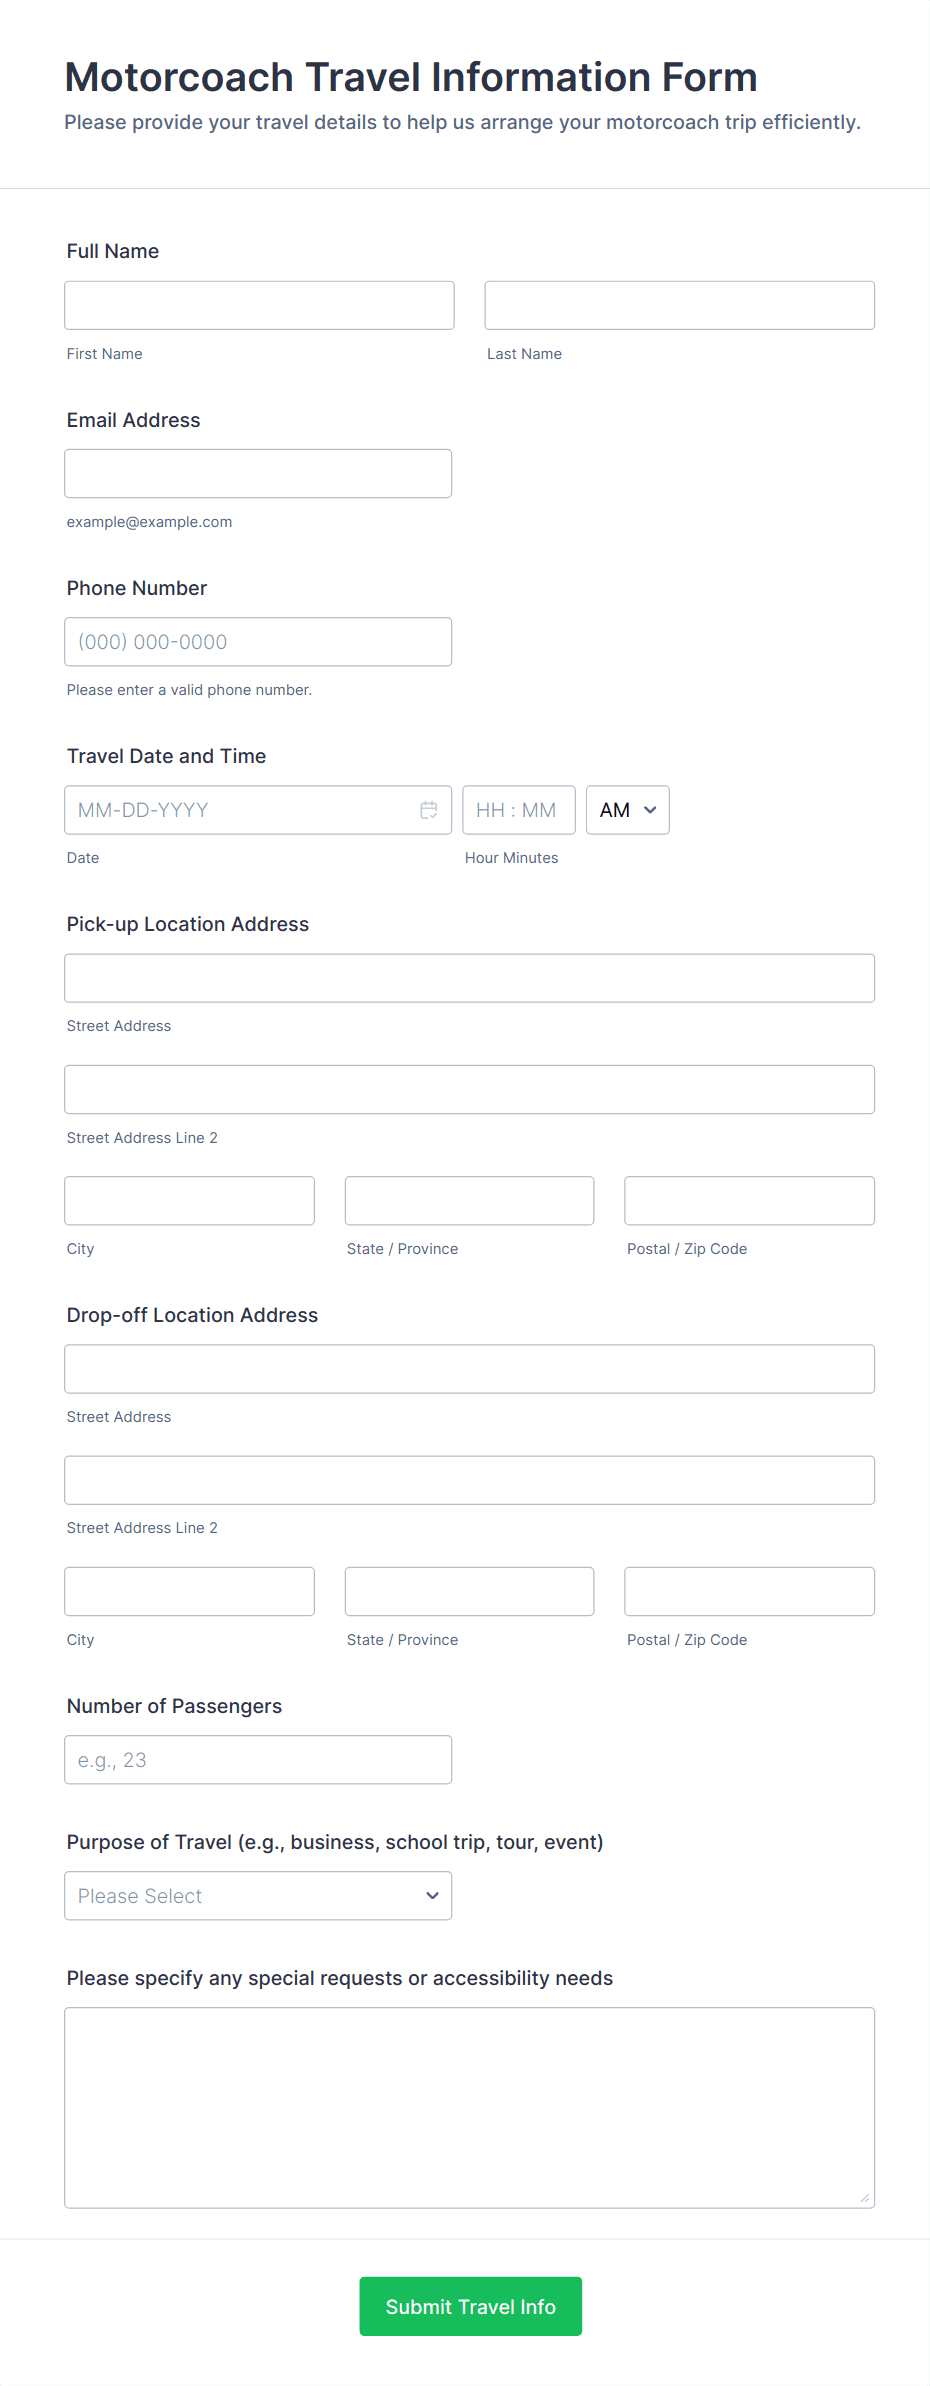Image resolution: width=930 pixels, height=2386 pixels.
Task: Click Pick-up State / Province field
Action: pyautogui.click(x=469, y=1200)
